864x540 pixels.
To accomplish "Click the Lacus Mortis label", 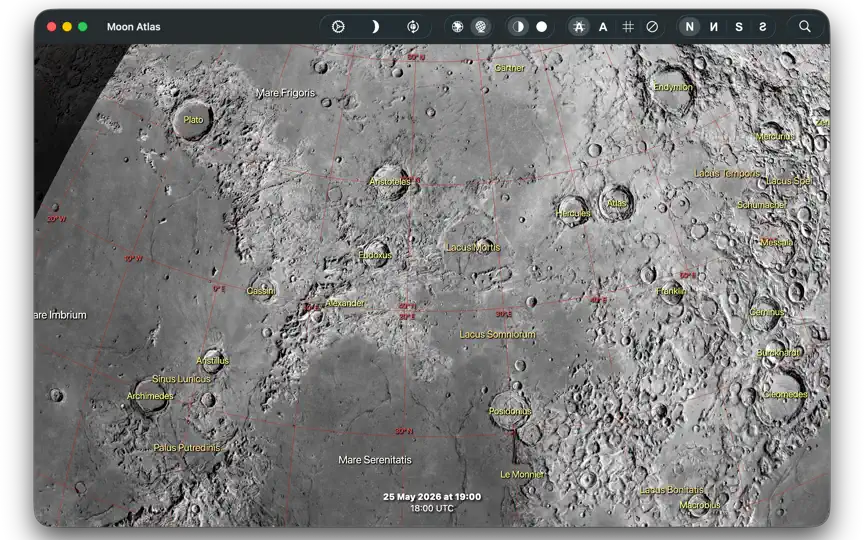I will click(473, 247).
